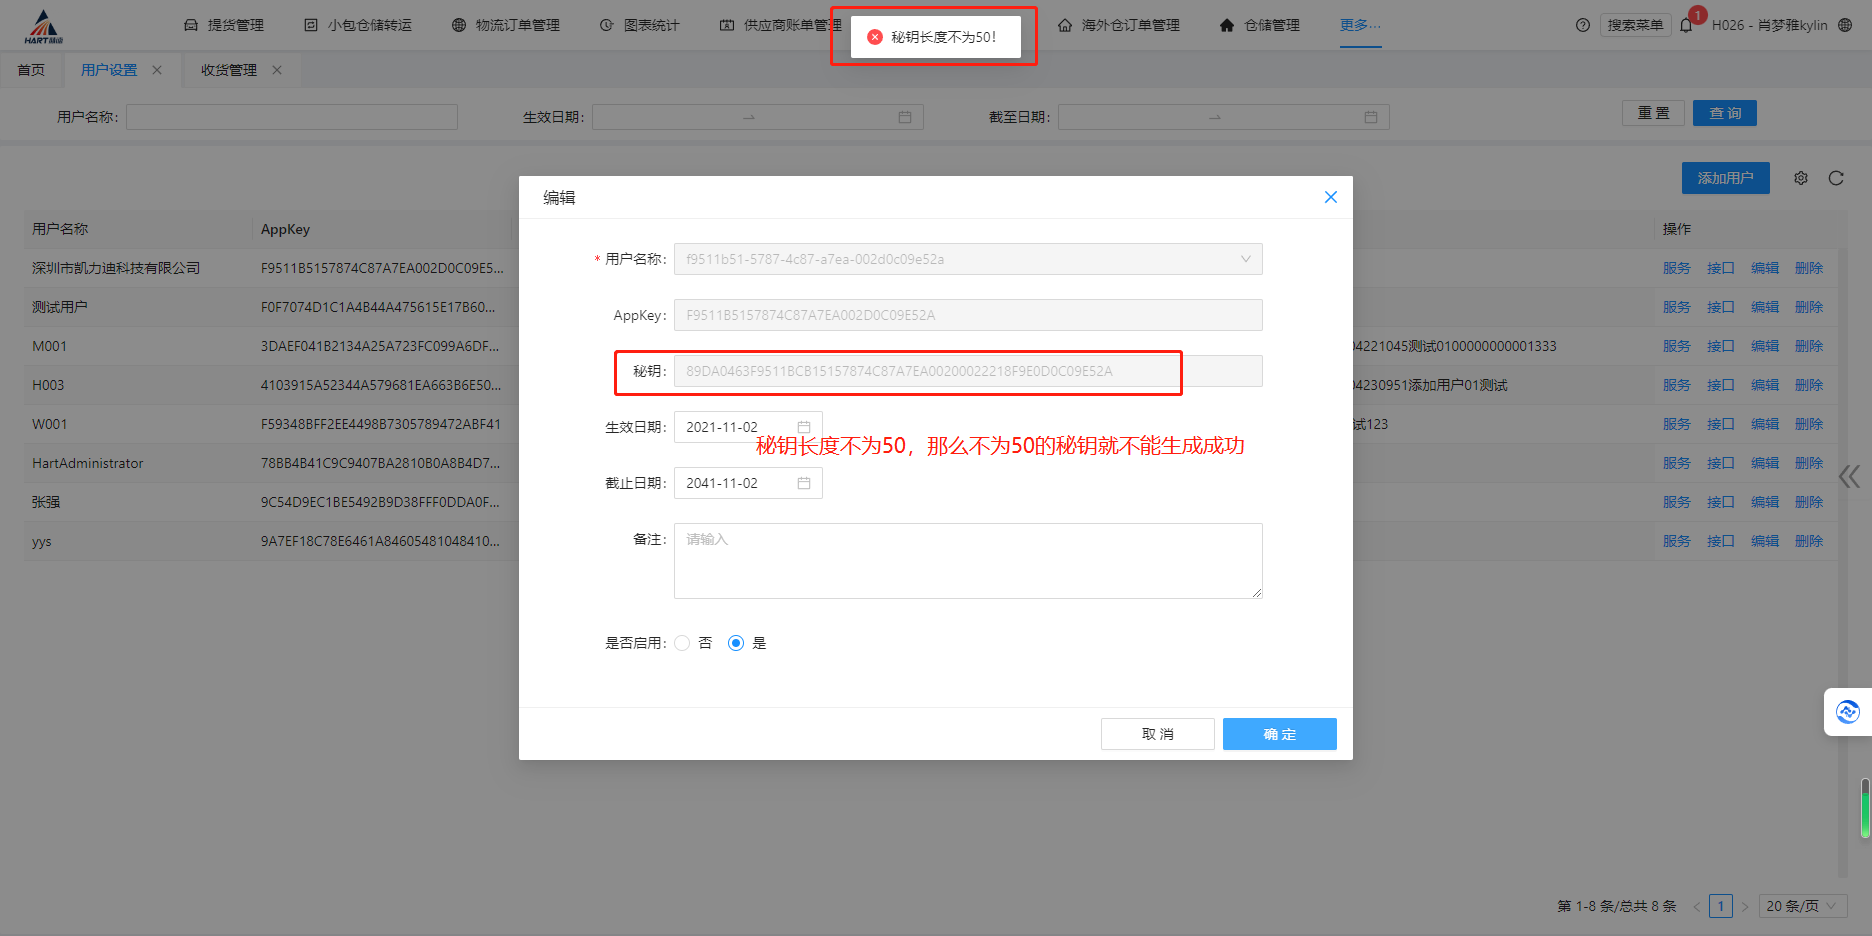Screen dimensions: 1872x936
Task: Open table column settings gear
Action: pyautogui.click(x=1801, y=178)
